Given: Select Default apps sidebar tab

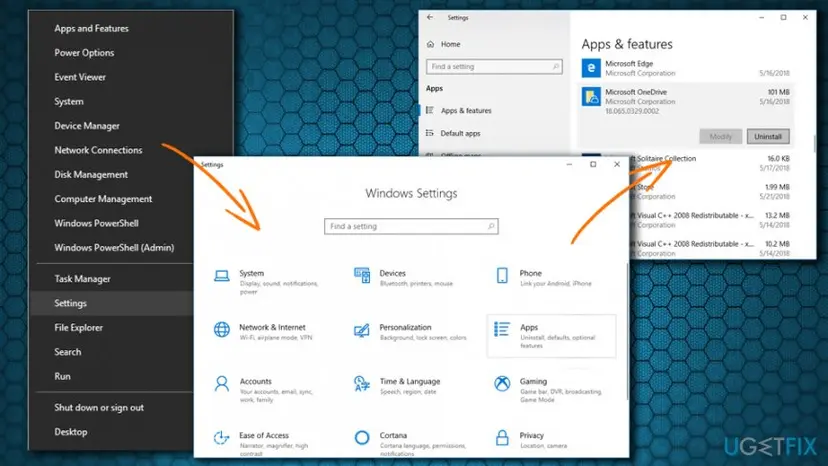Looking at the screenshot, I should (460, 133).
